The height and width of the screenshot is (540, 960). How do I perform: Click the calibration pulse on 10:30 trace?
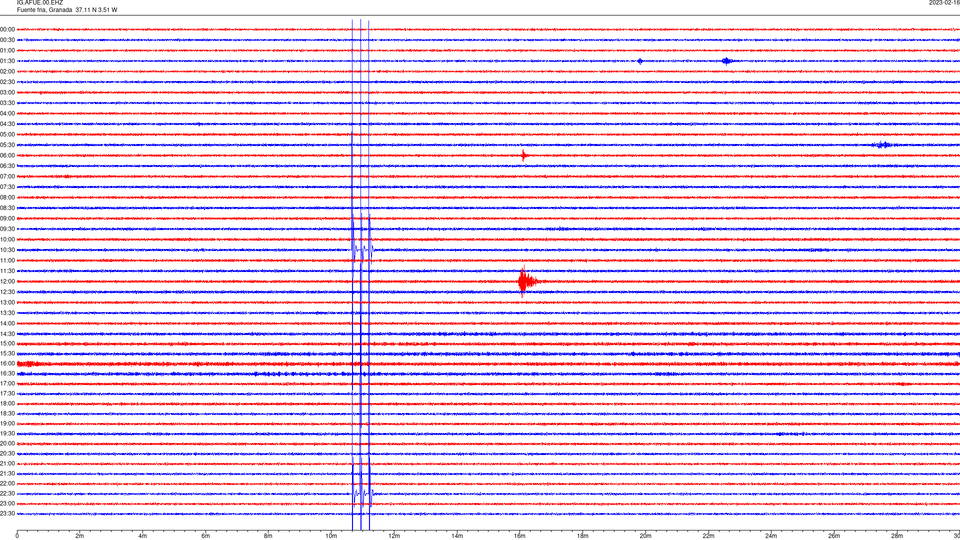(362, 250)
